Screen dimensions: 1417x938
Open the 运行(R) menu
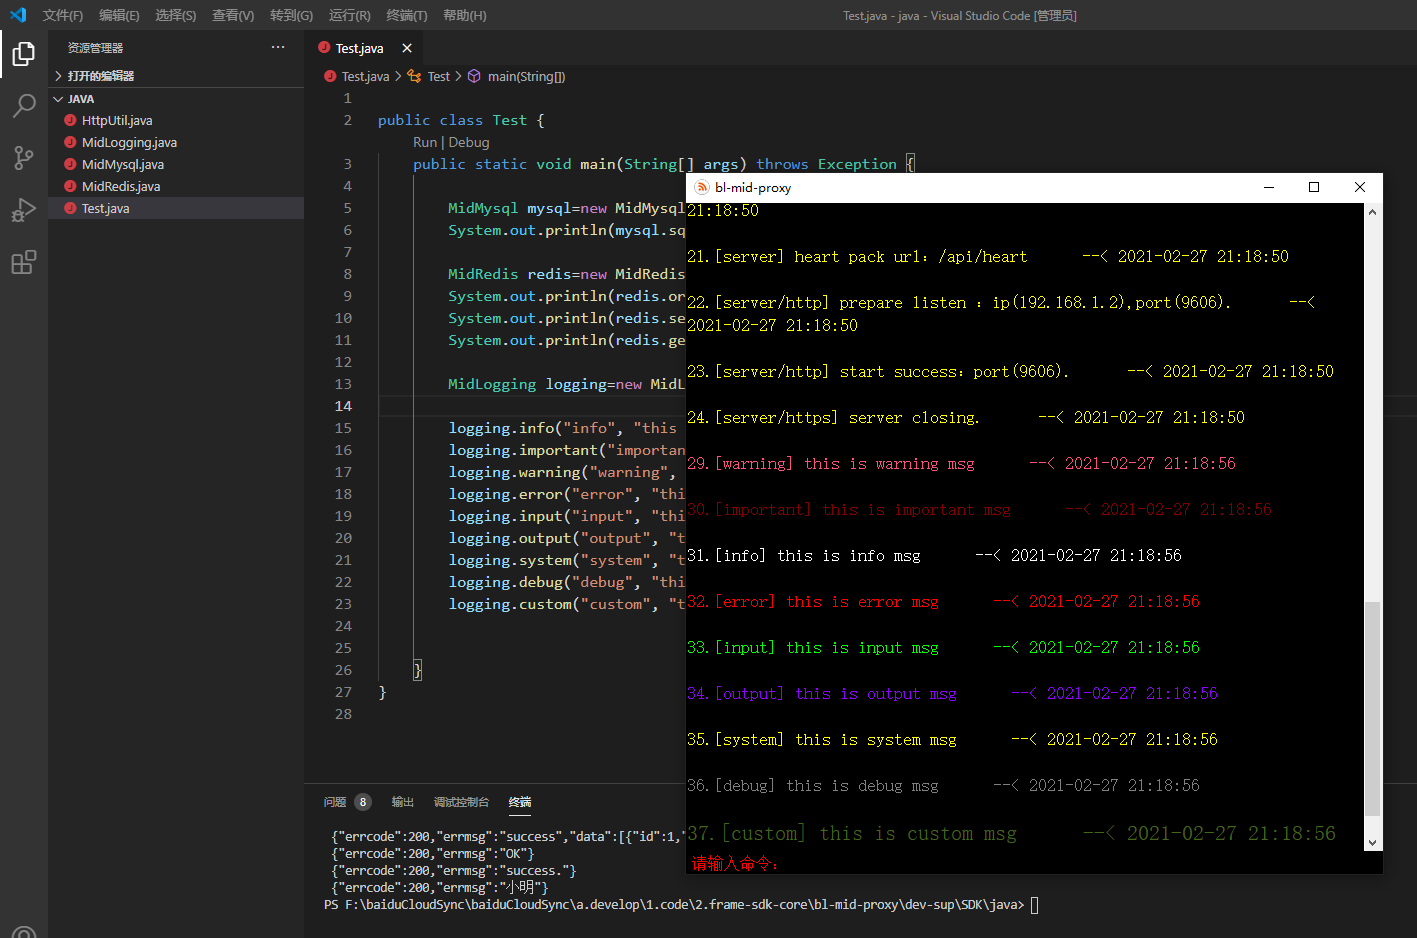coord(348,15)
